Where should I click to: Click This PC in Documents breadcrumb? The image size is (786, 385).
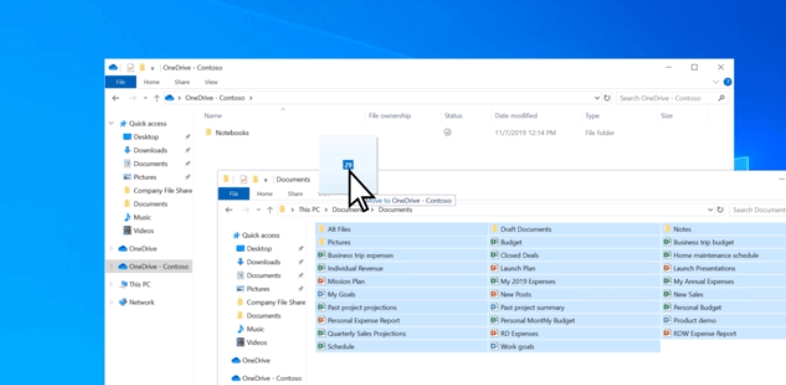click(x=309, y=210)
